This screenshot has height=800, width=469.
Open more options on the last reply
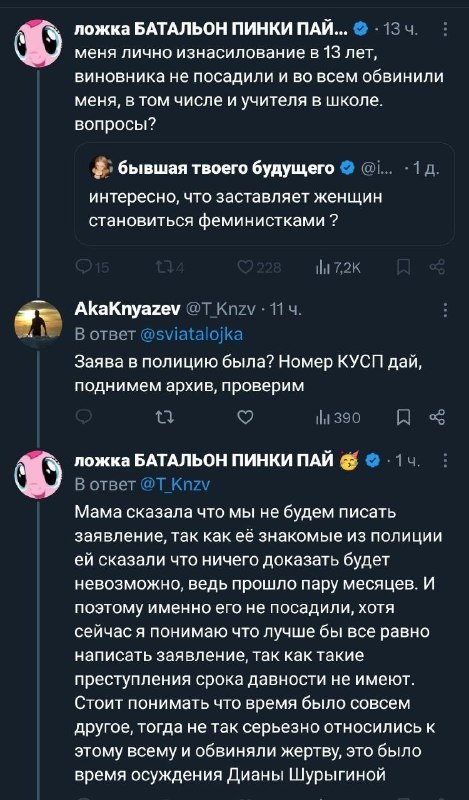(x=445, y=461)
